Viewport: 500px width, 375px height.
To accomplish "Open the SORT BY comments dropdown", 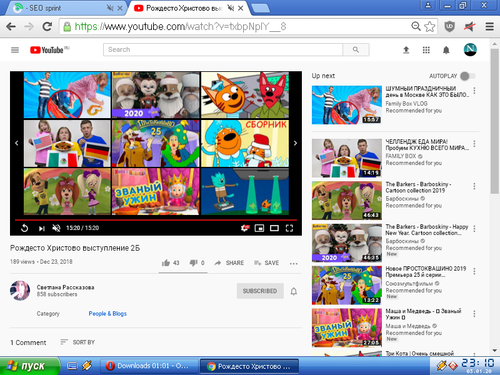I will (78, 342).
